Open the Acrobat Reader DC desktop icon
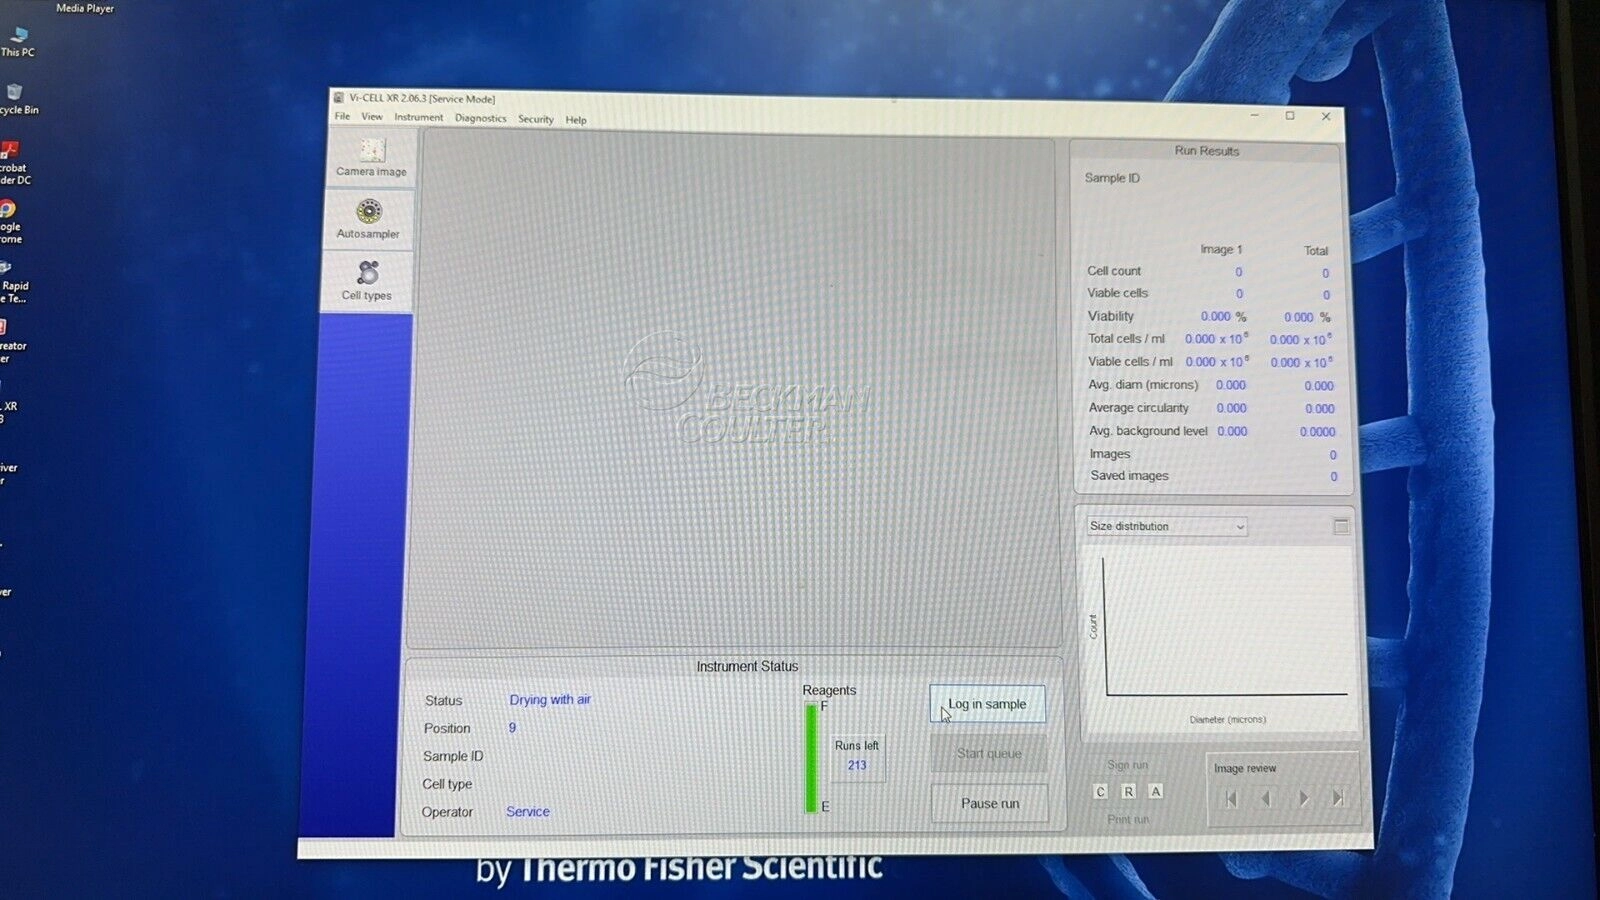Viewport: 1600px width, 900px height. [14, 164]
